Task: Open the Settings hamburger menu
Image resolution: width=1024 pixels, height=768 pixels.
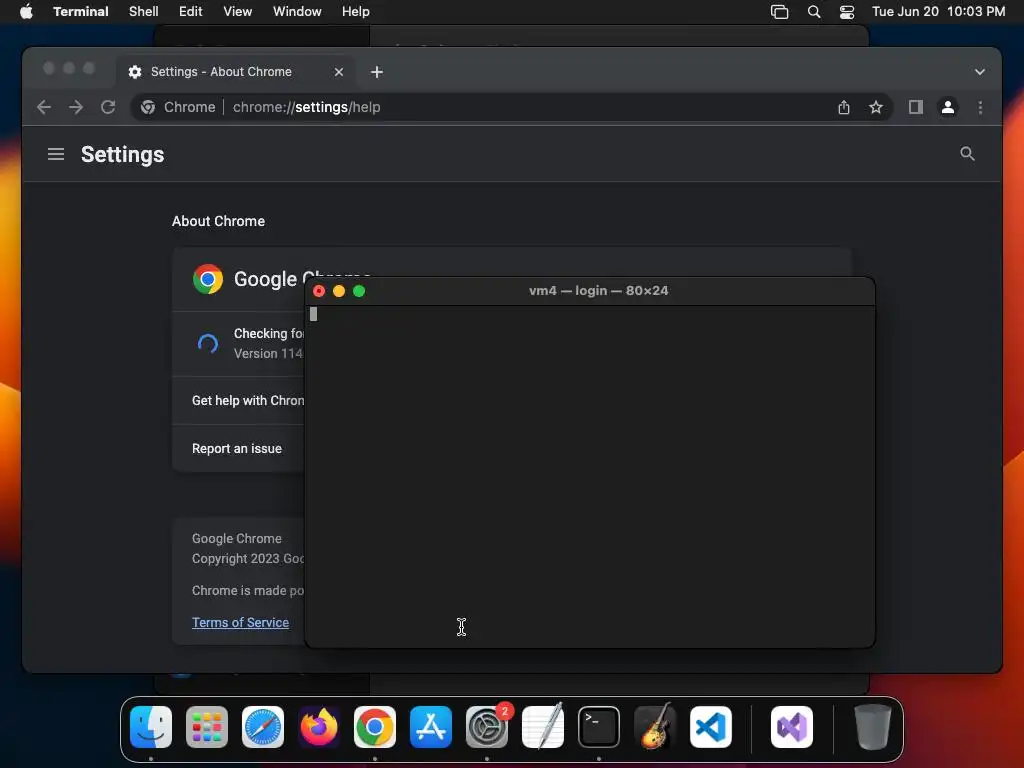Action: tap(56, 154)
